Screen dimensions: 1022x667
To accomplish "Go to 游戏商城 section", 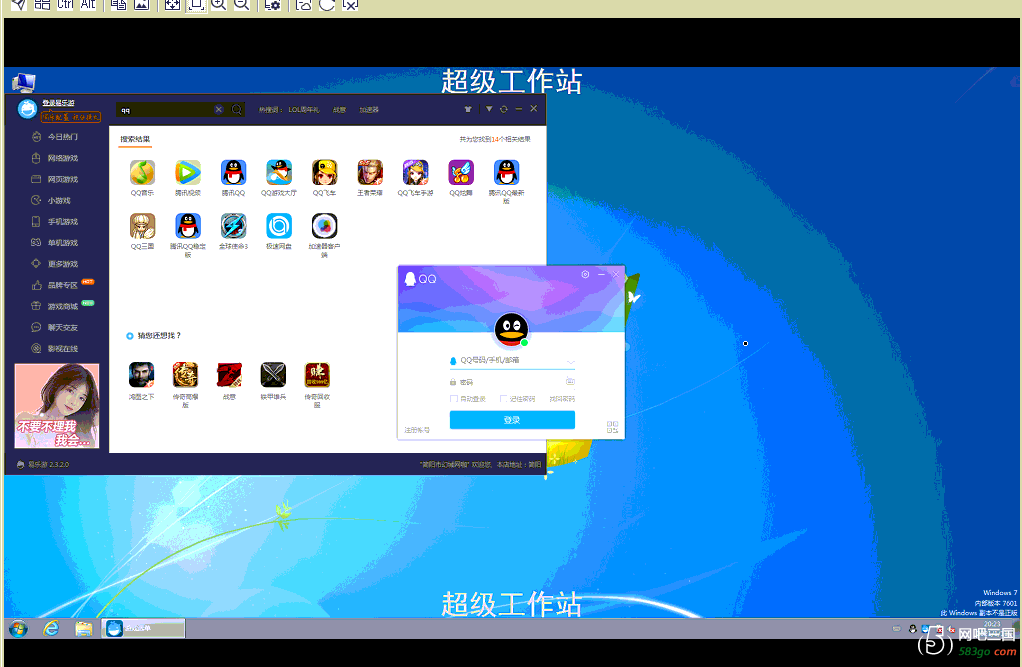I will pyautogui.click(x=63, y=306).
